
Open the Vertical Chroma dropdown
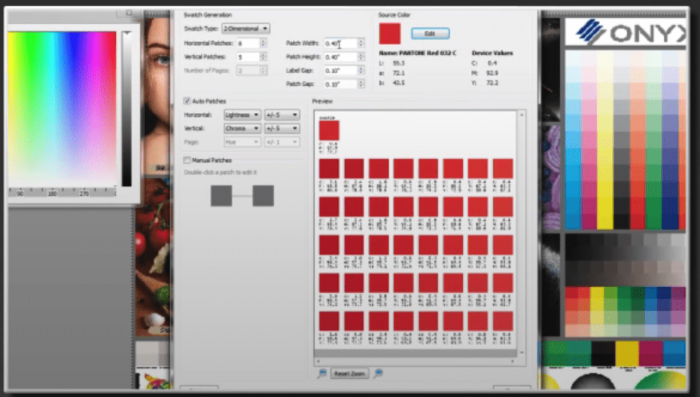pos(242,128)
